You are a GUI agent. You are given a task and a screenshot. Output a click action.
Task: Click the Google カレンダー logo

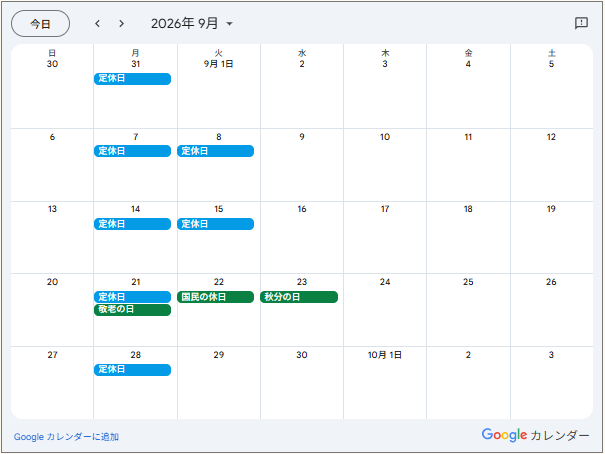536,435
